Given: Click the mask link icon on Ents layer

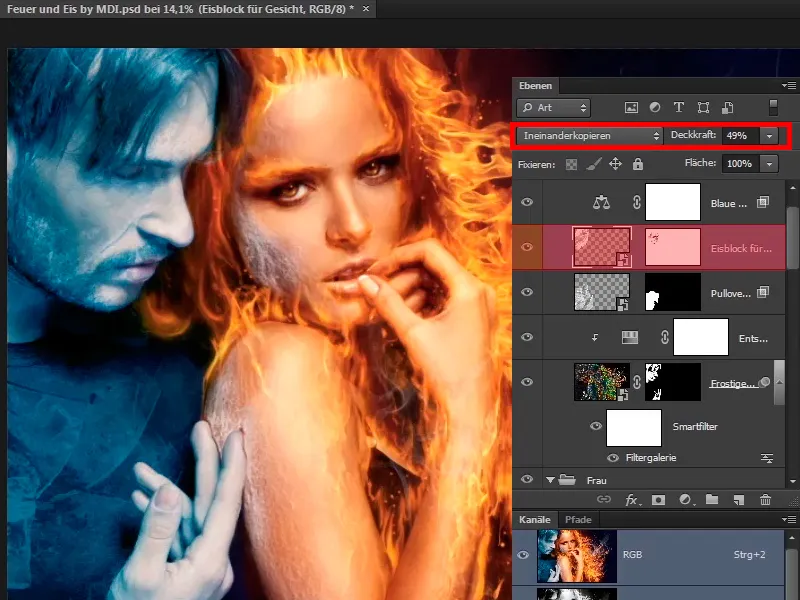Looking at the screenshot, I should pos(665,337).
